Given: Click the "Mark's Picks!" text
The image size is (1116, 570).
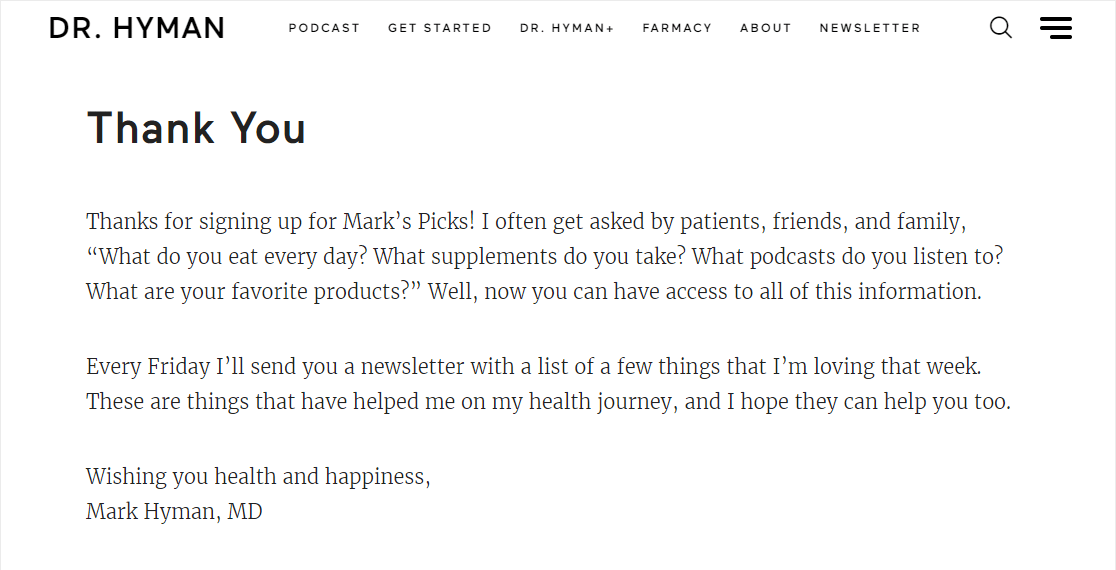Looking at the screenshot, I should pos(409,221).
